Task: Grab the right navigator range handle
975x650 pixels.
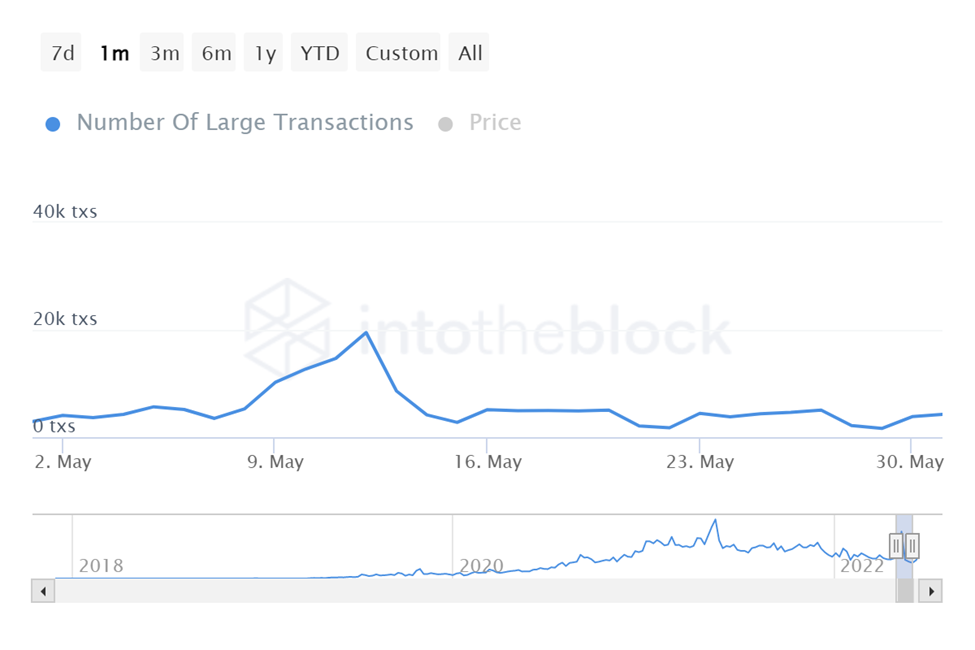Action: point(912,546)
